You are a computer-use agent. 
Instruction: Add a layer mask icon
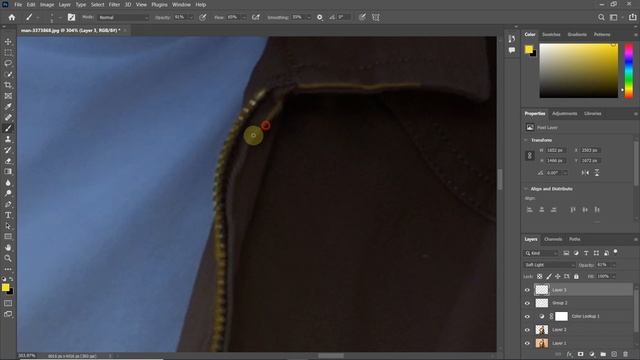tap(580, 354)
